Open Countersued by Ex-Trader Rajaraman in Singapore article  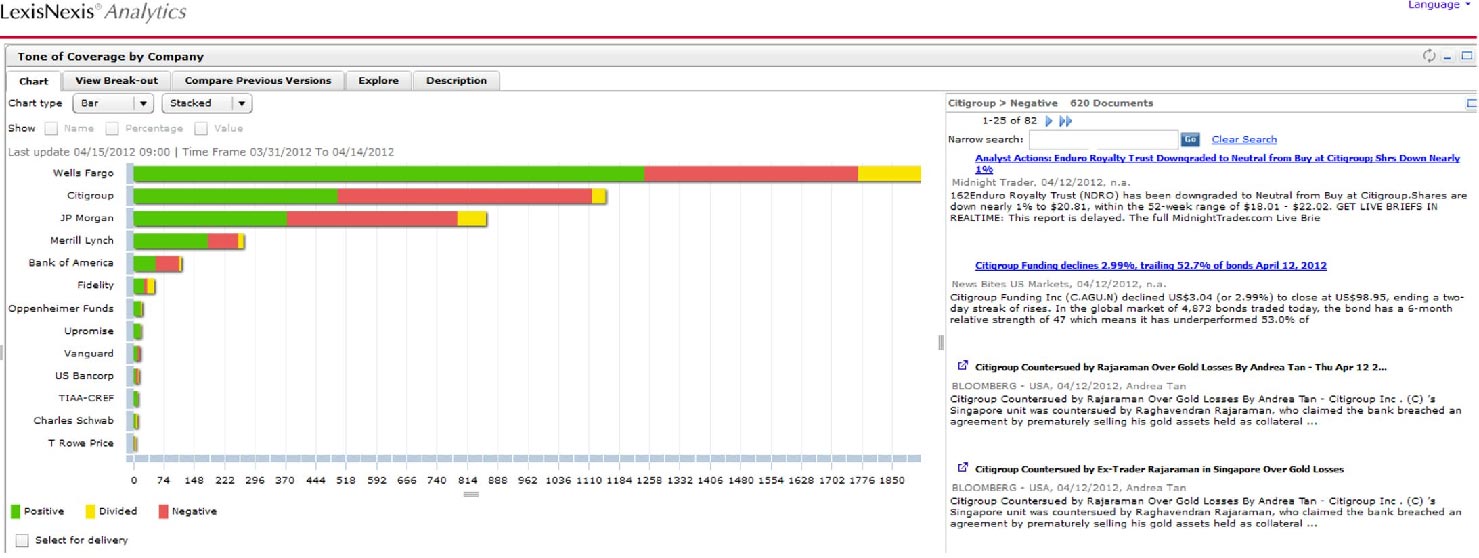click(1159, 469)
